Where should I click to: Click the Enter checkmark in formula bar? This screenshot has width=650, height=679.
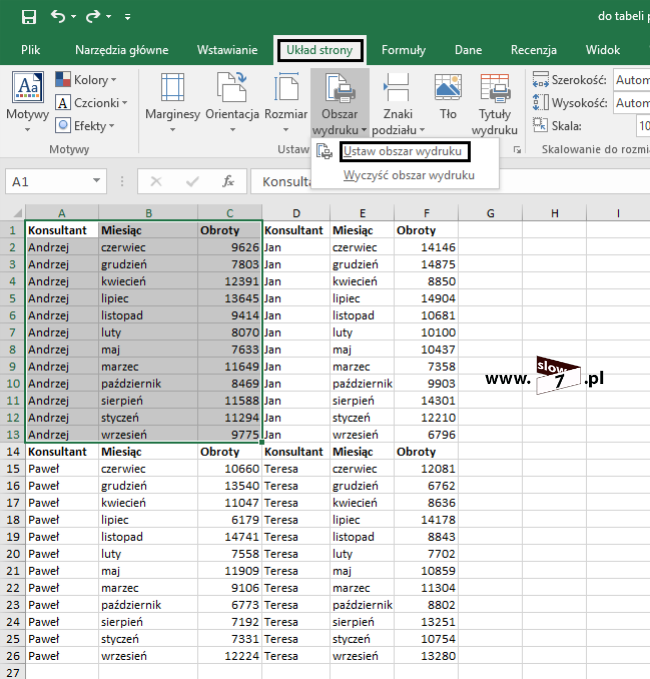pyautogui.click(x=192, y=181)
